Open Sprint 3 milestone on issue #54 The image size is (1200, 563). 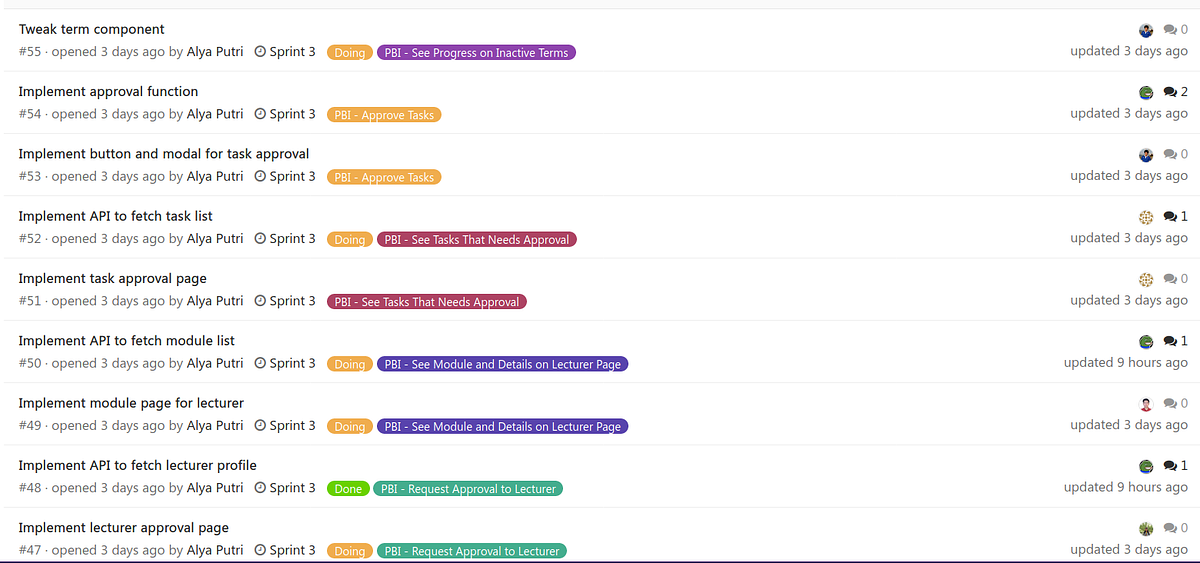[285, 114]
